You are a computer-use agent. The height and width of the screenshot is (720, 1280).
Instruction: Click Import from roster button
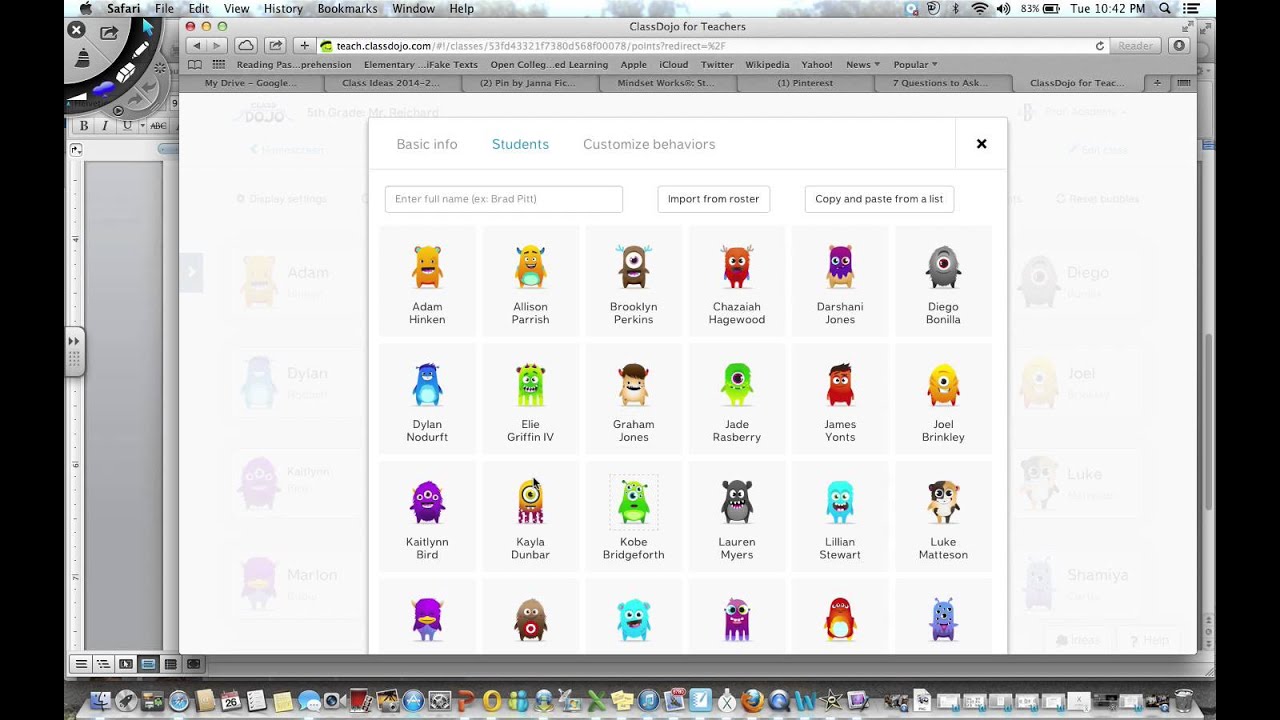[713, 199]
